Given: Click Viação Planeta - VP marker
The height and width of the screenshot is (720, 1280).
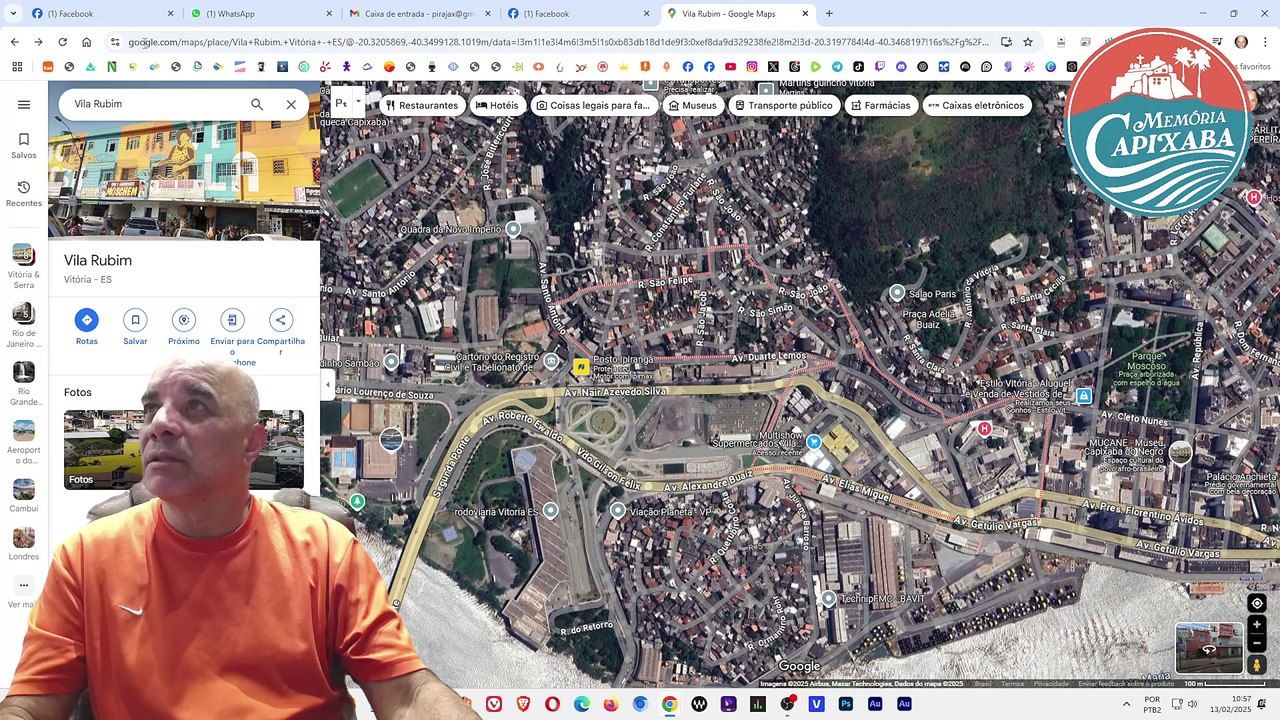Looking at the screenshot, I should coord(618,511).
